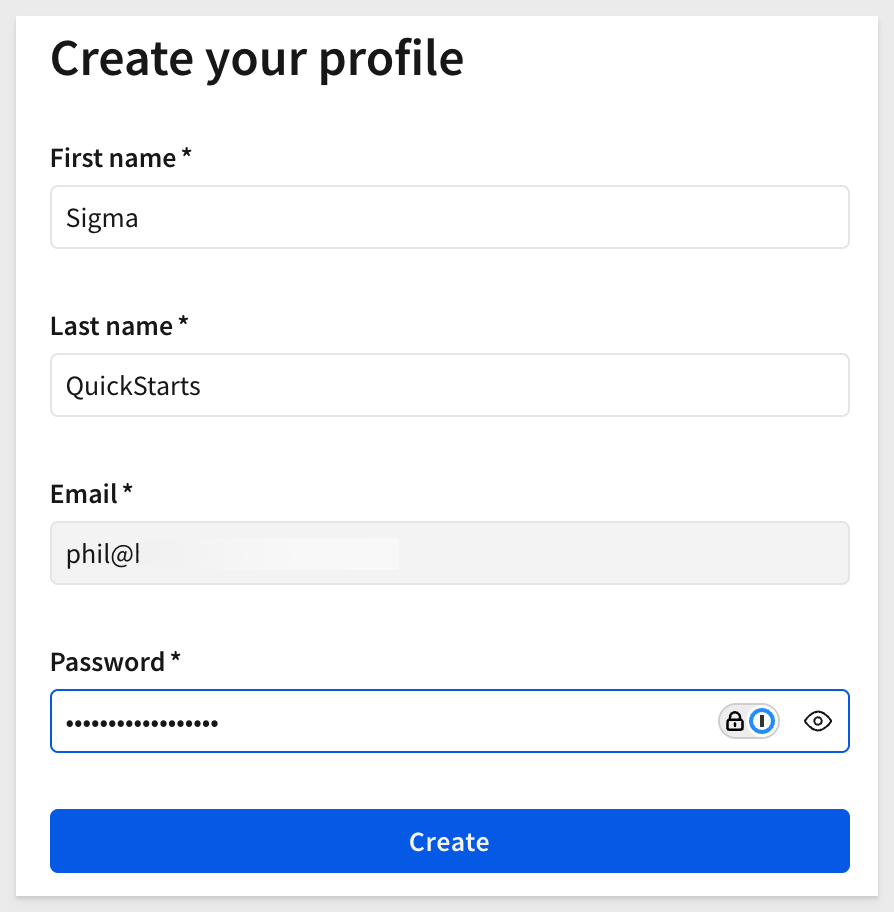Show password using the eye icon
The image size is (894, 912).
click(x=818, y=721)
